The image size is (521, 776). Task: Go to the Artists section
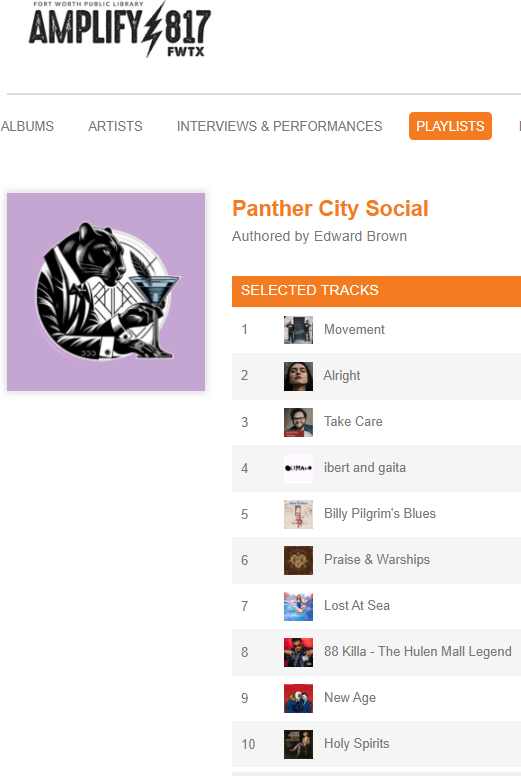(x=115, y=126)
